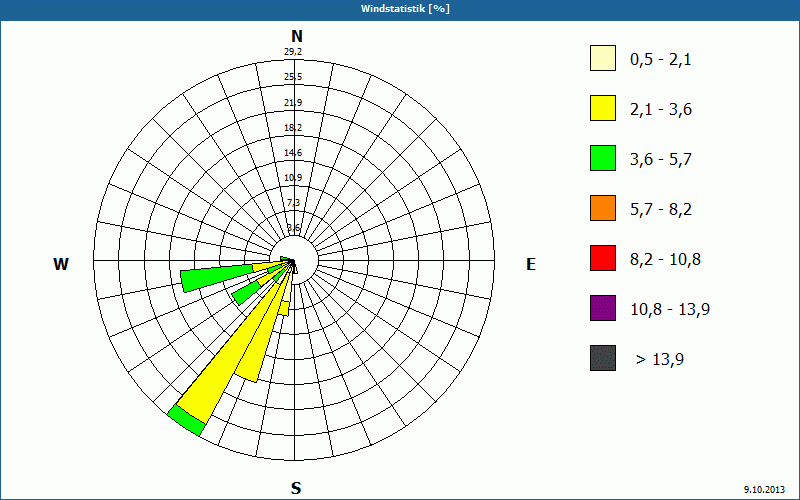Click the 7,3 radial axis value

293,203
